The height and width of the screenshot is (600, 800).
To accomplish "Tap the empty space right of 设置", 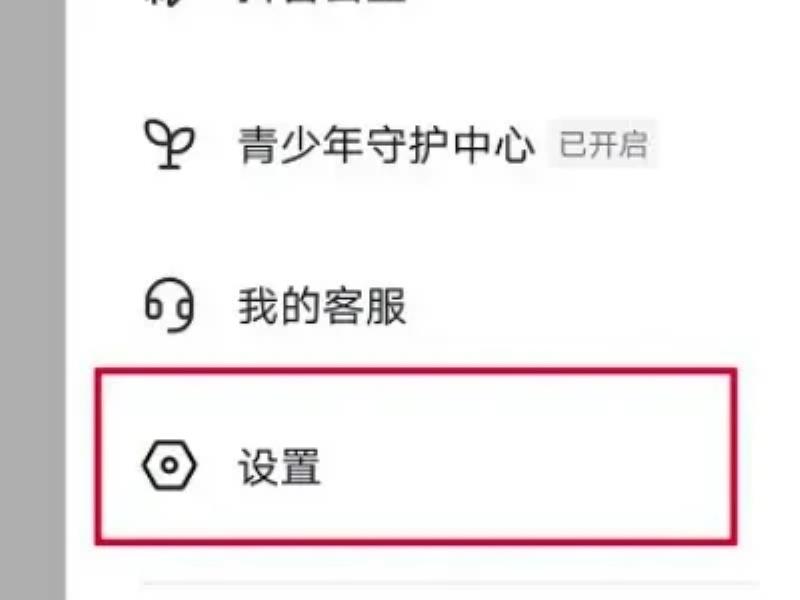I will pos(526,465).
